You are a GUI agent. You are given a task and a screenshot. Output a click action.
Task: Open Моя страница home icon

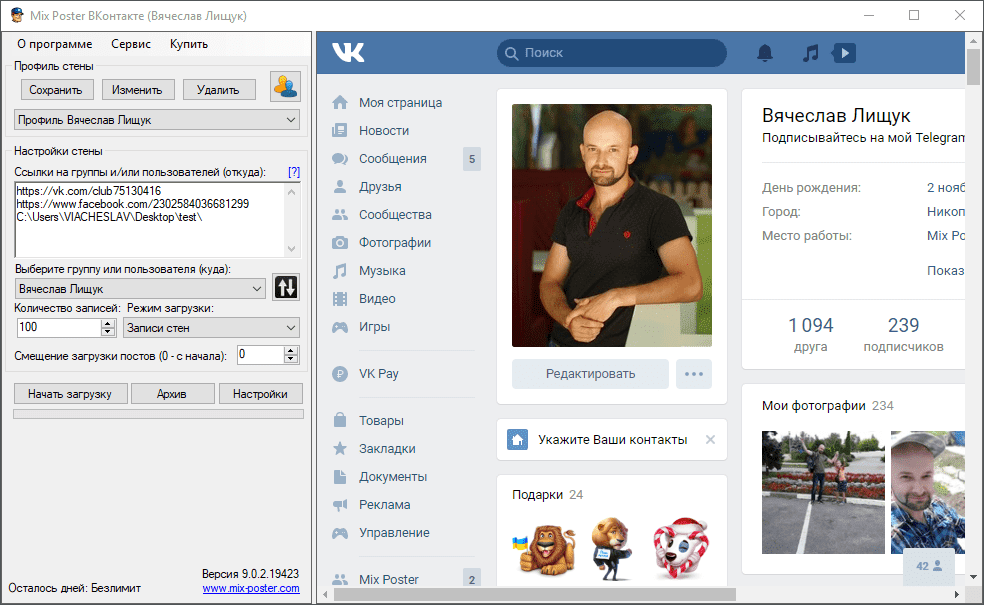tap(340, 102)
